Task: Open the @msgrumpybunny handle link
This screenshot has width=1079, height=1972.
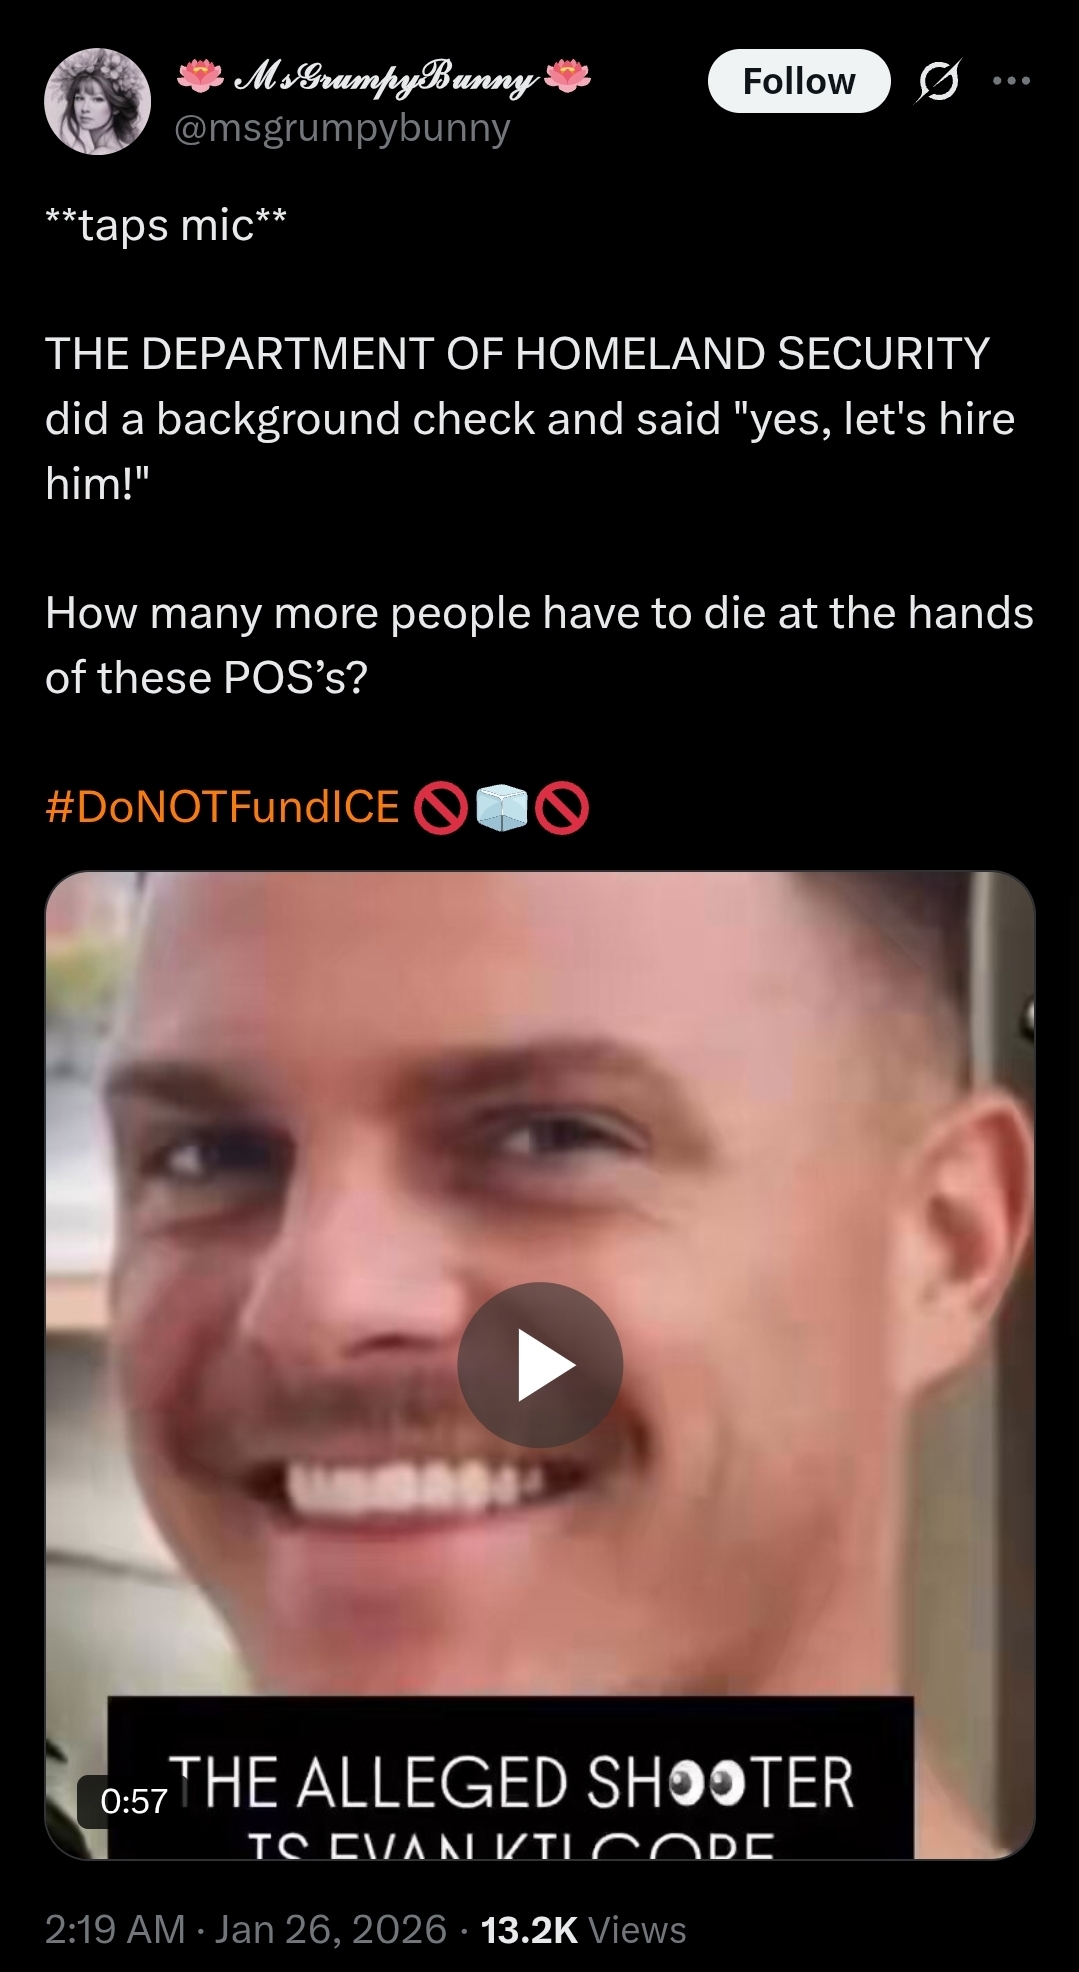Action: click(x=342, y=128)
